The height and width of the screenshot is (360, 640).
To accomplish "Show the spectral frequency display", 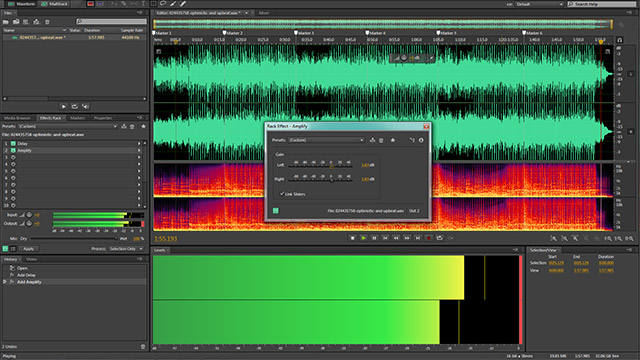I will point(90,4).
